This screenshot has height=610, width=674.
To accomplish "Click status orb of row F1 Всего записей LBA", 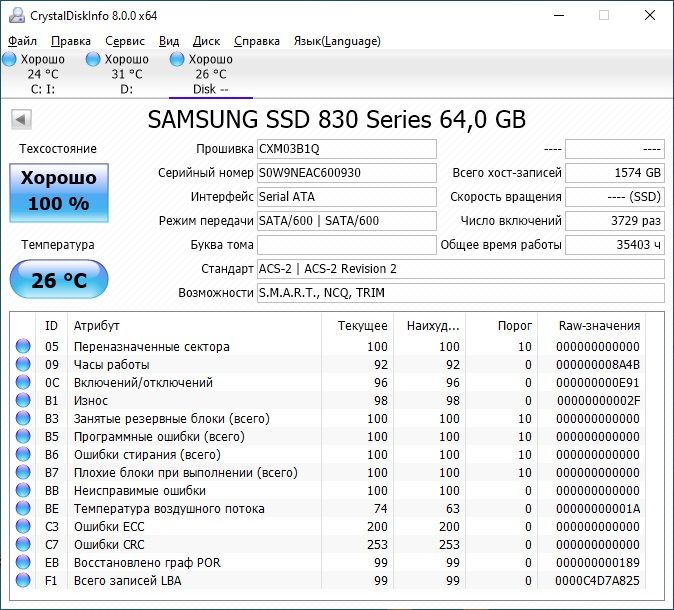I will (23, 581).
